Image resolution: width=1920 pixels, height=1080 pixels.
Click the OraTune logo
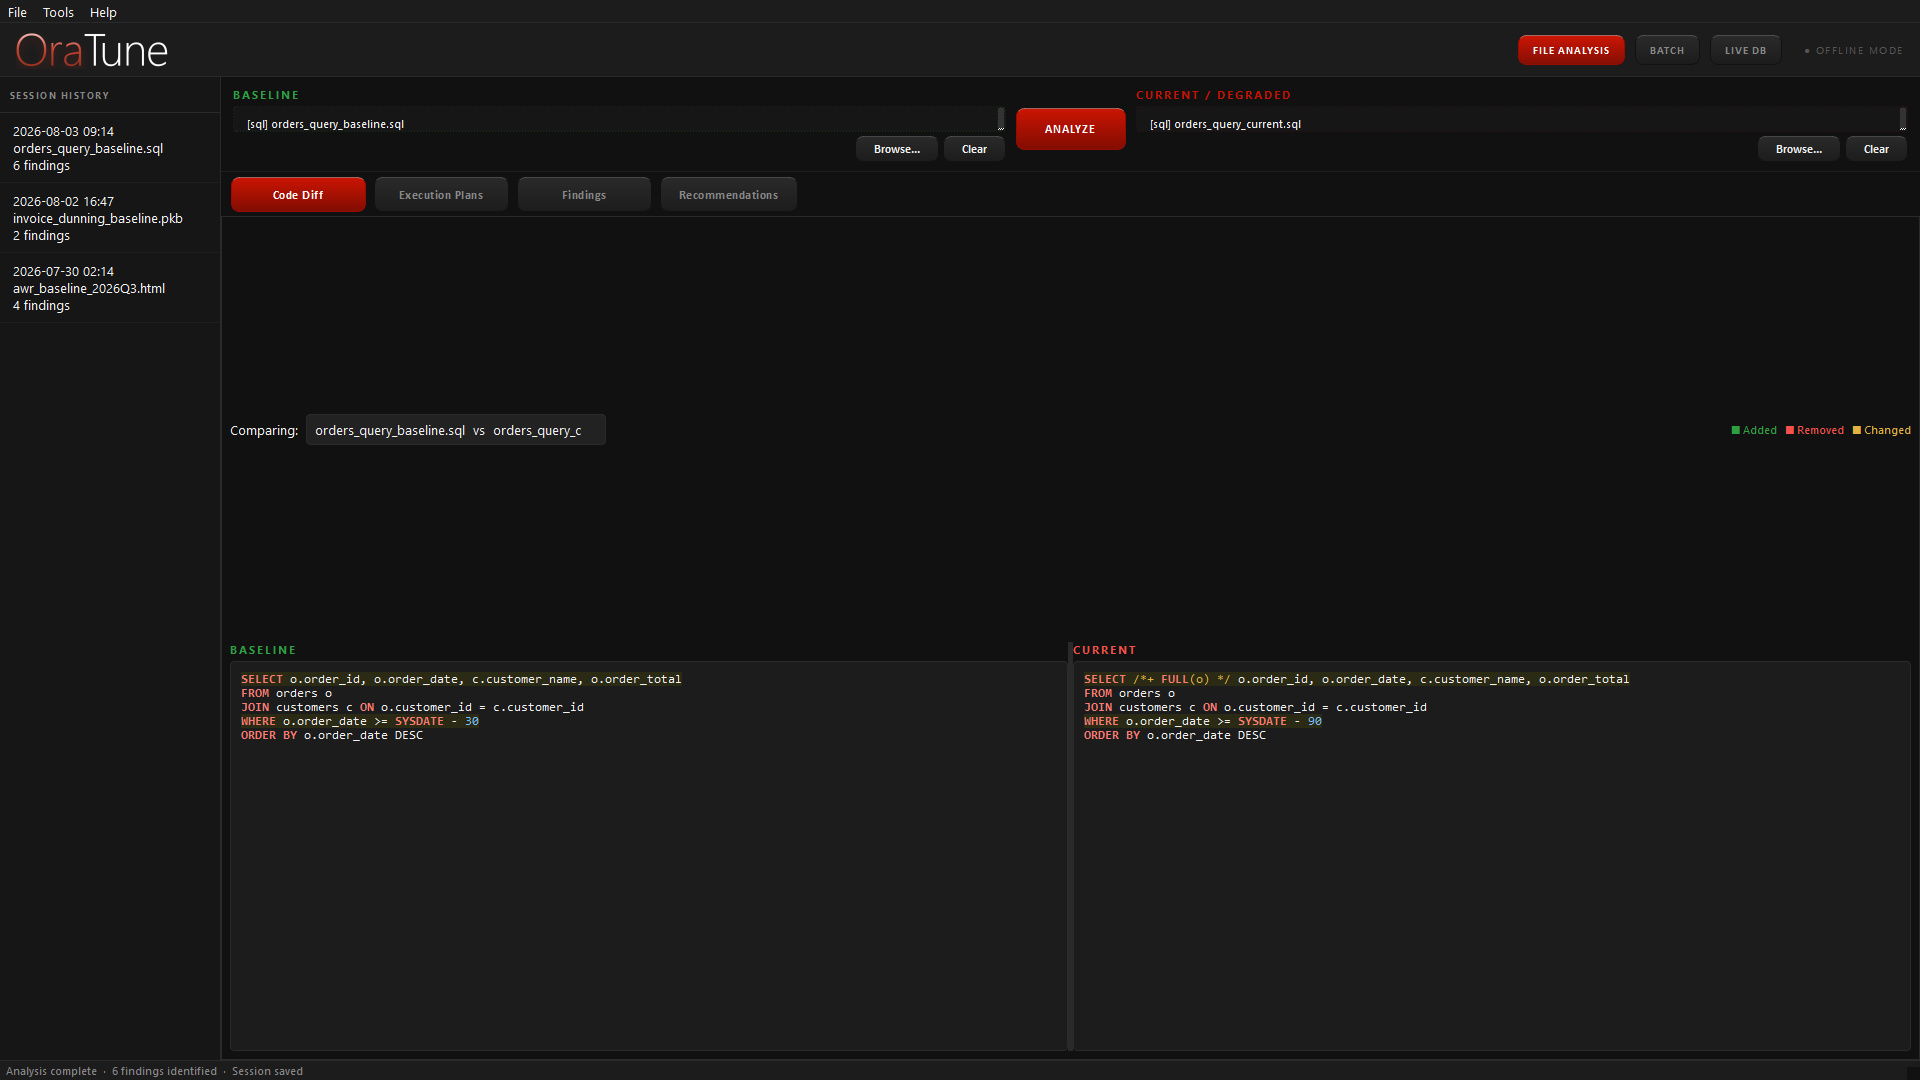[x=92, y=50]
